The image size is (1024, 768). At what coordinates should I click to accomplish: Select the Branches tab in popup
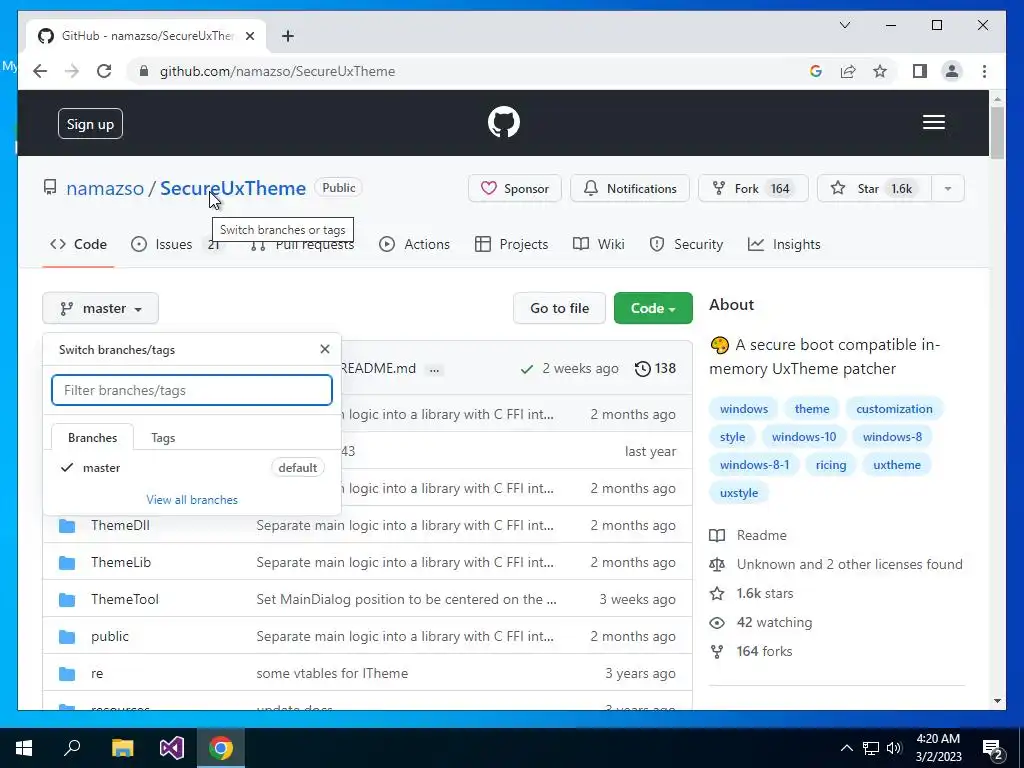92,438
